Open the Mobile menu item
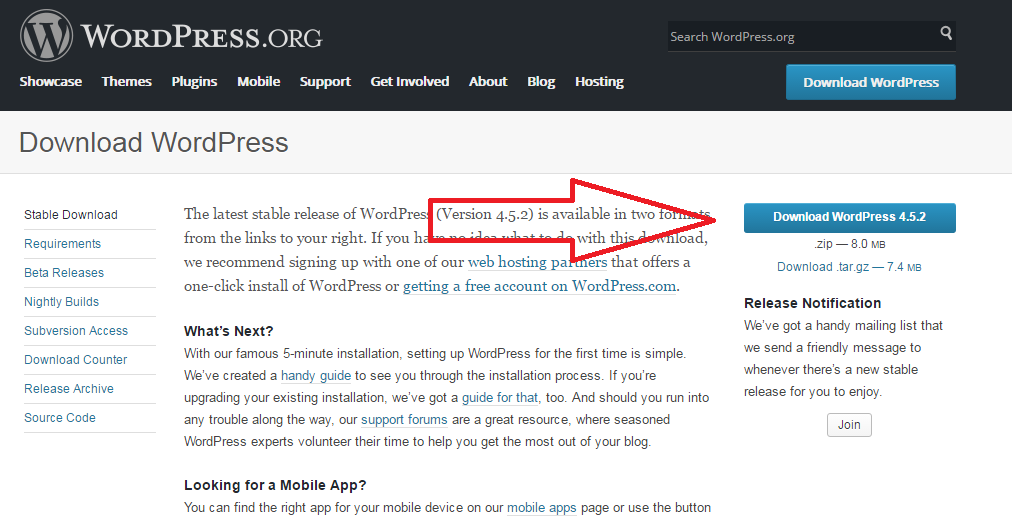 [258, 82]
